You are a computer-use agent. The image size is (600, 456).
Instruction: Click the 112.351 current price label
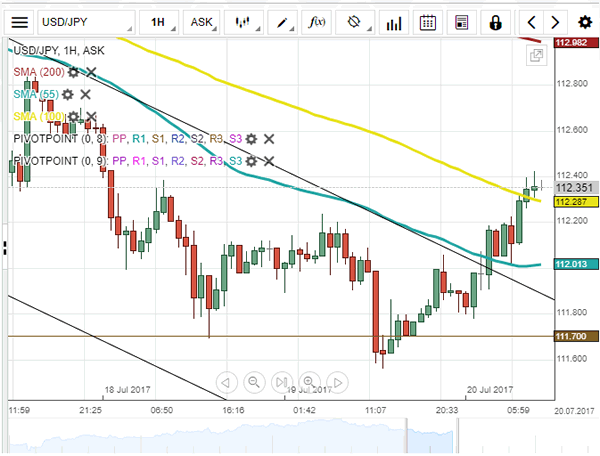click(x=576, y=187)
